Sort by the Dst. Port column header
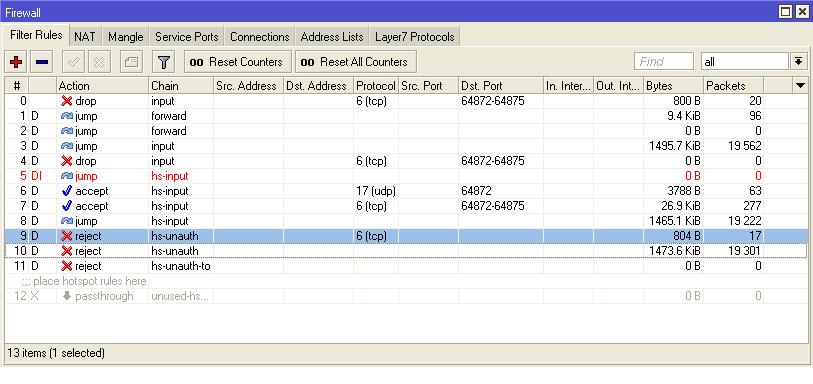 (x=501, y=86)
